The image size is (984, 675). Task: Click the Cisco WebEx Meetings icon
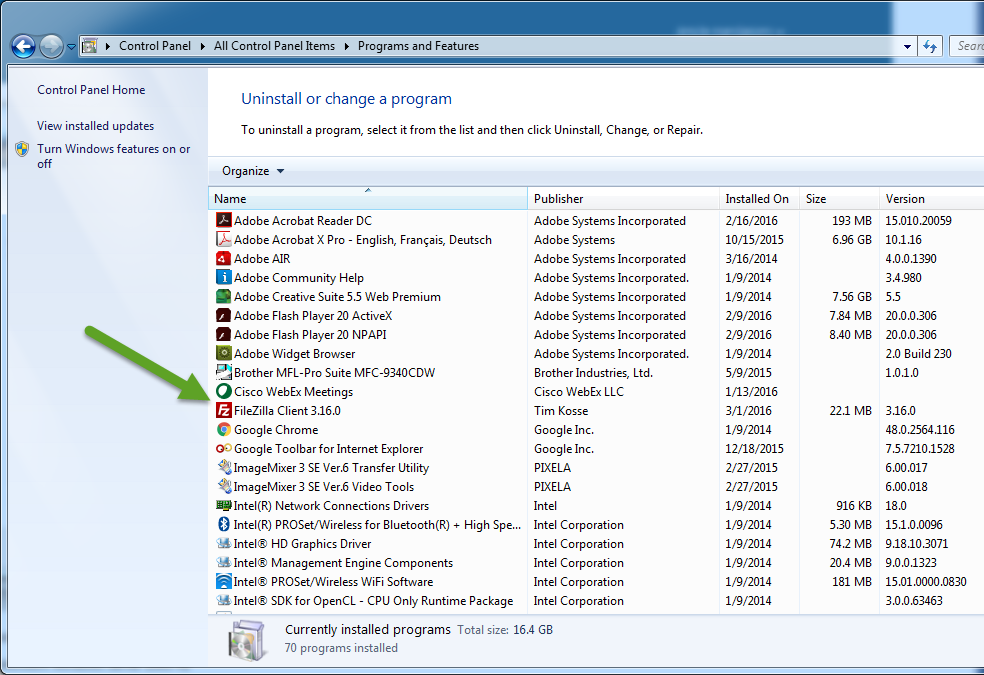click(x=223, y=391)
